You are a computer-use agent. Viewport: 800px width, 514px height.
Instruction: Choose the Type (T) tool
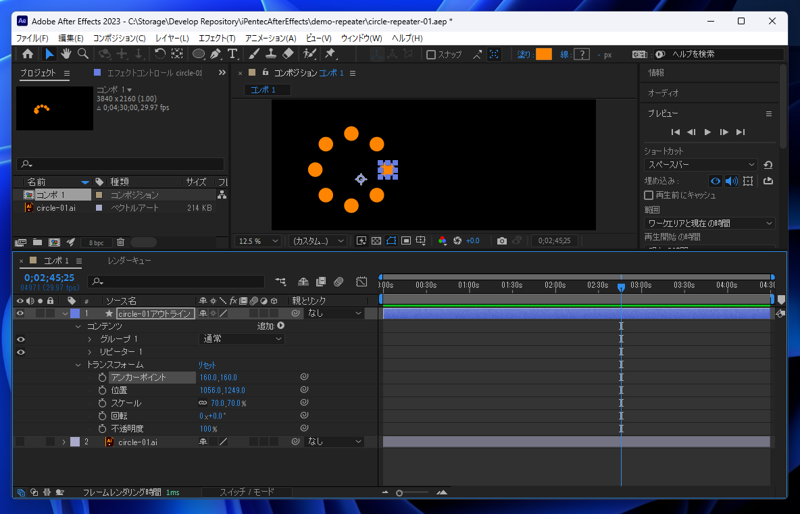tap(232, 54)
